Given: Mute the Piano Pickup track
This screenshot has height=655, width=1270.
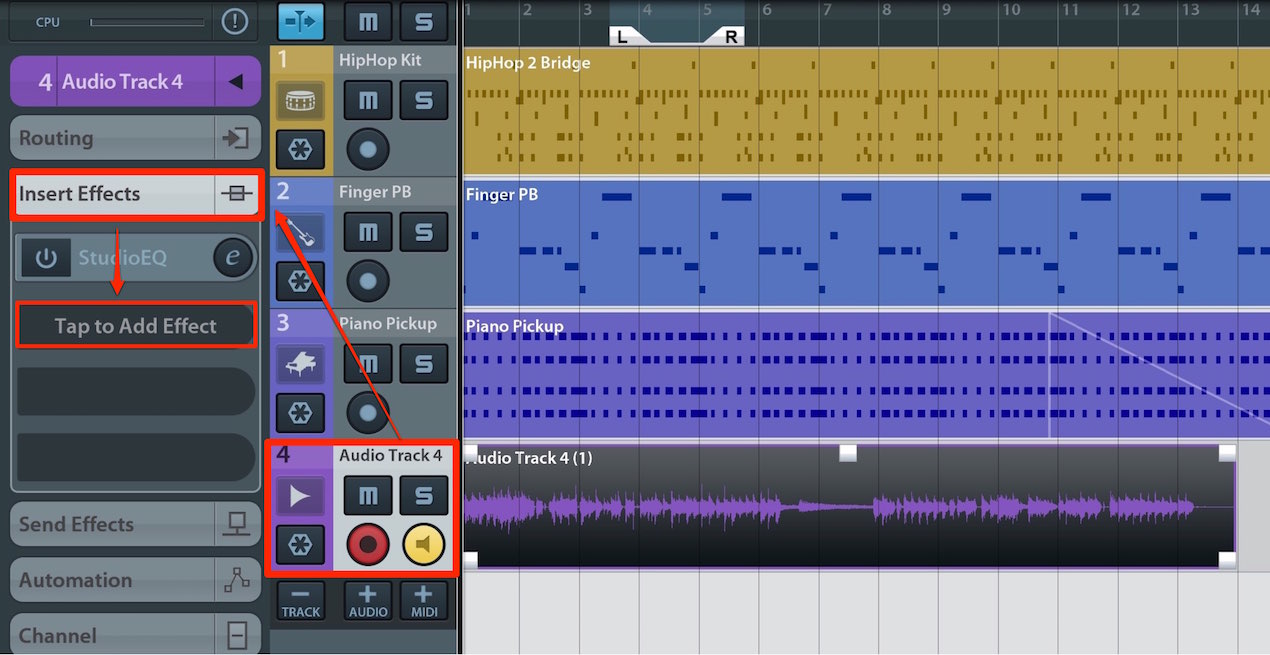Looking at the screenshot, I should (x=368, y=364).
